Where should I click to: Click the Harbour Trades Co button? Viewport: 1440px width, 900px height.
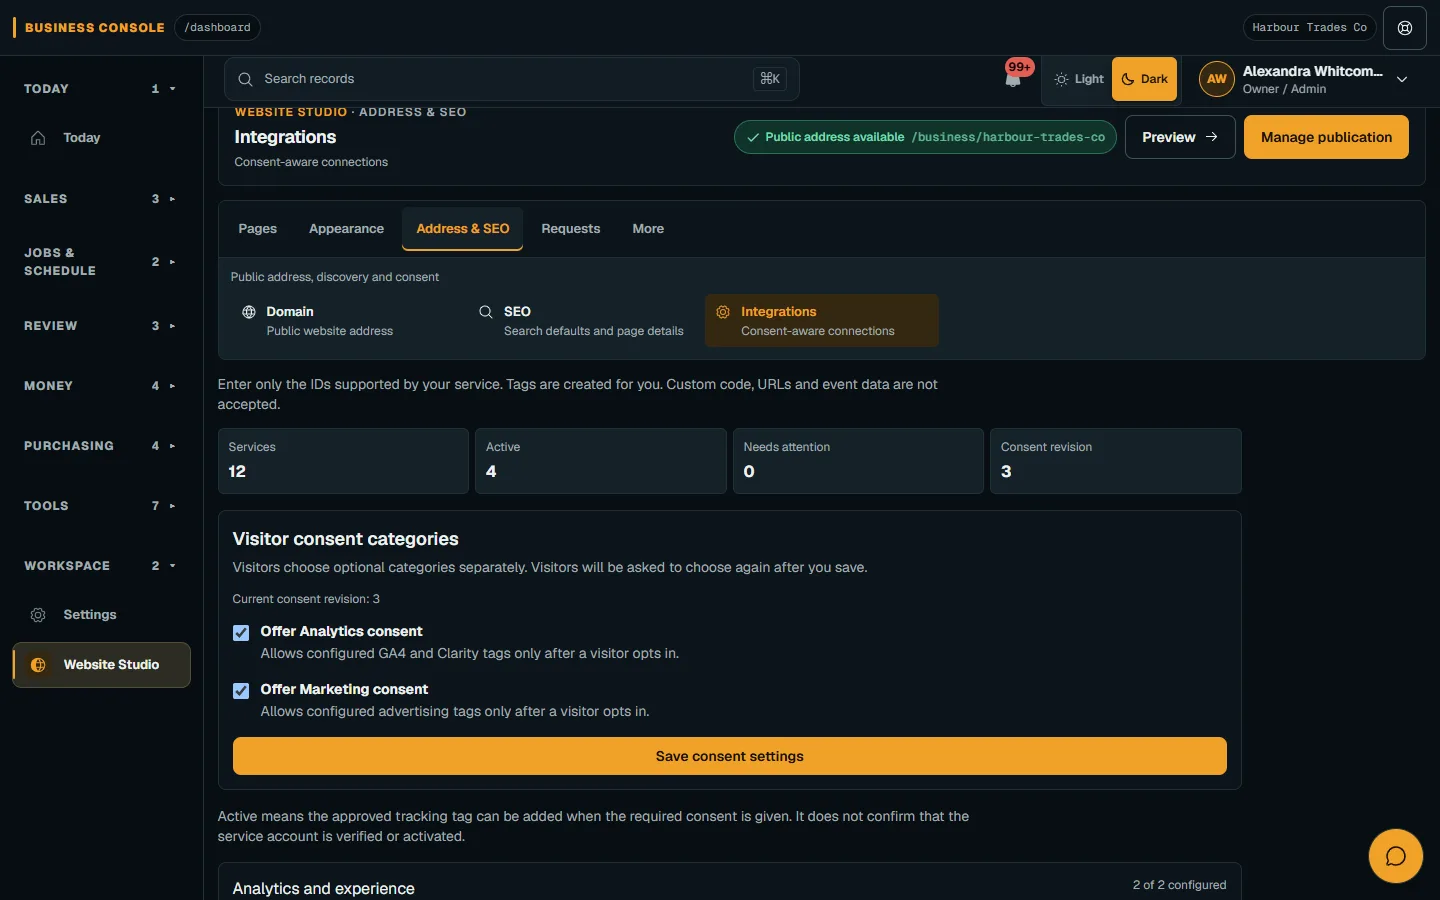coord(1309,27)
